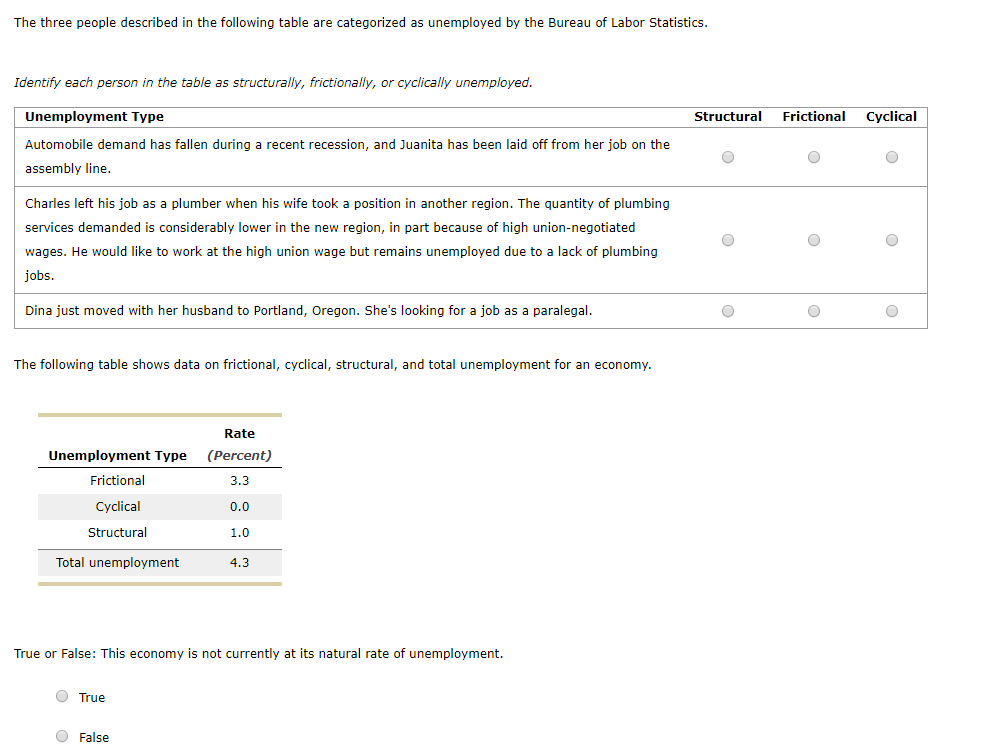Click the Frictional rate value 3.3
Viewport: 1000px width, 749px height.
coord(240,480)
